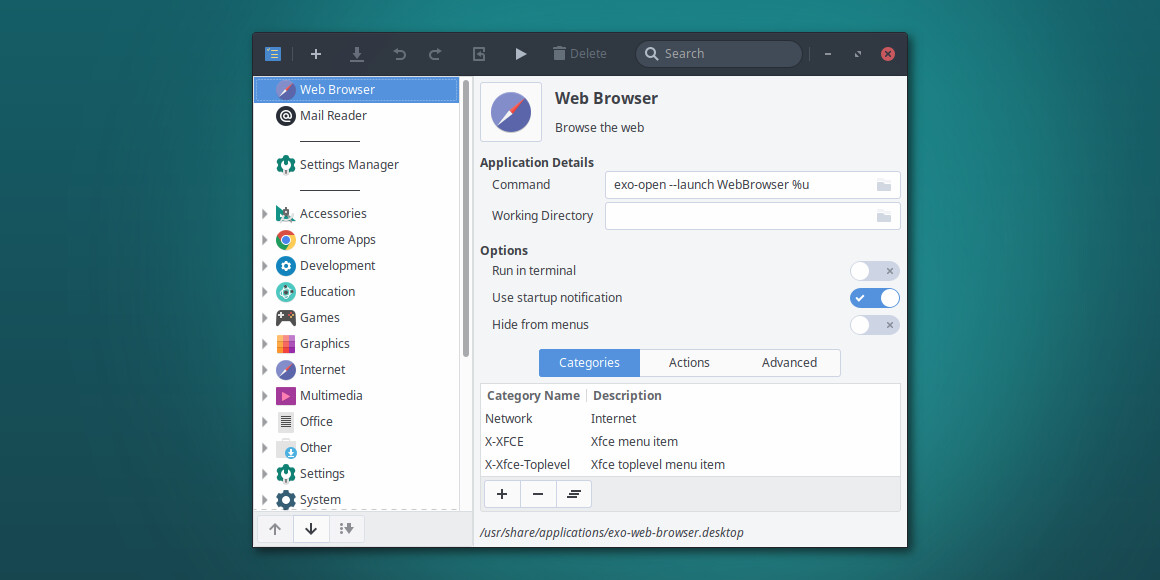Turn on Hide from menus switch
Screen dimensions: 1160x580
(x=874, y=325)
